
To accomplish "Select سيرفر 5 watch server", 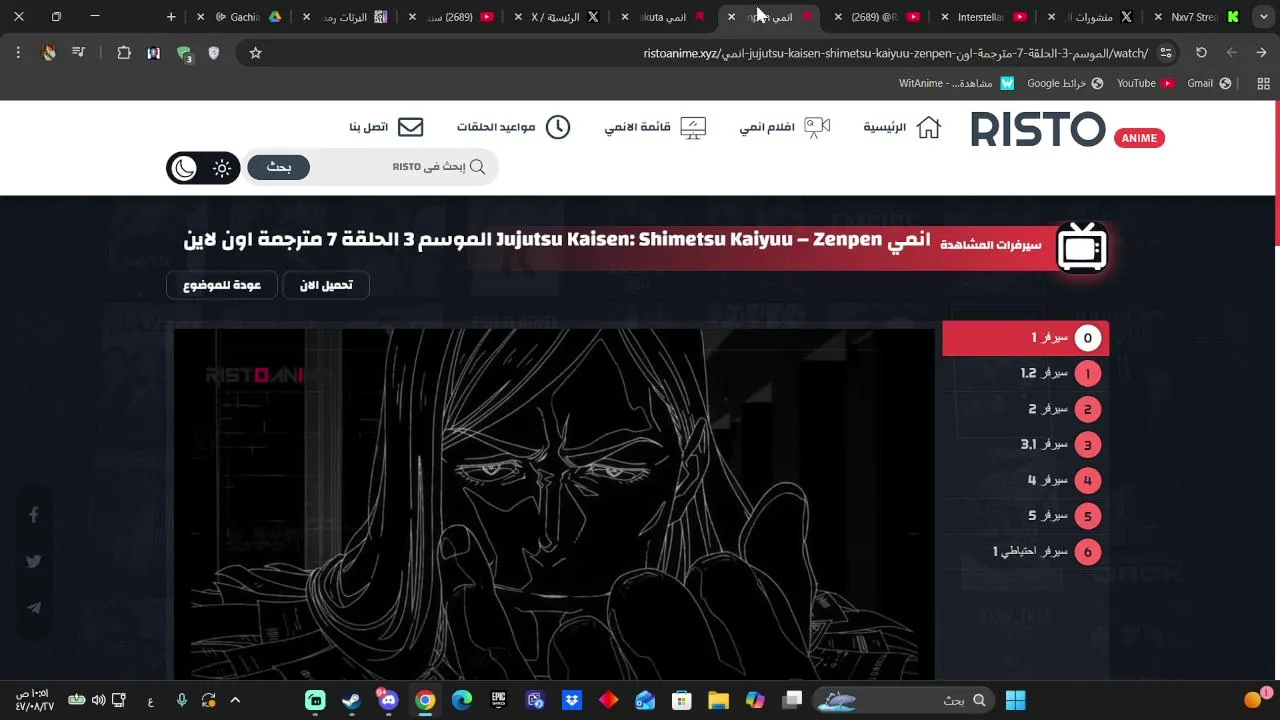I will coord(1025,516).
